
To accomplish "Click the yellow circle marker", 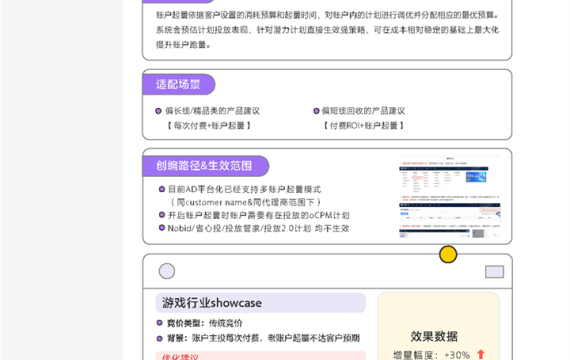I will [448, 254].
